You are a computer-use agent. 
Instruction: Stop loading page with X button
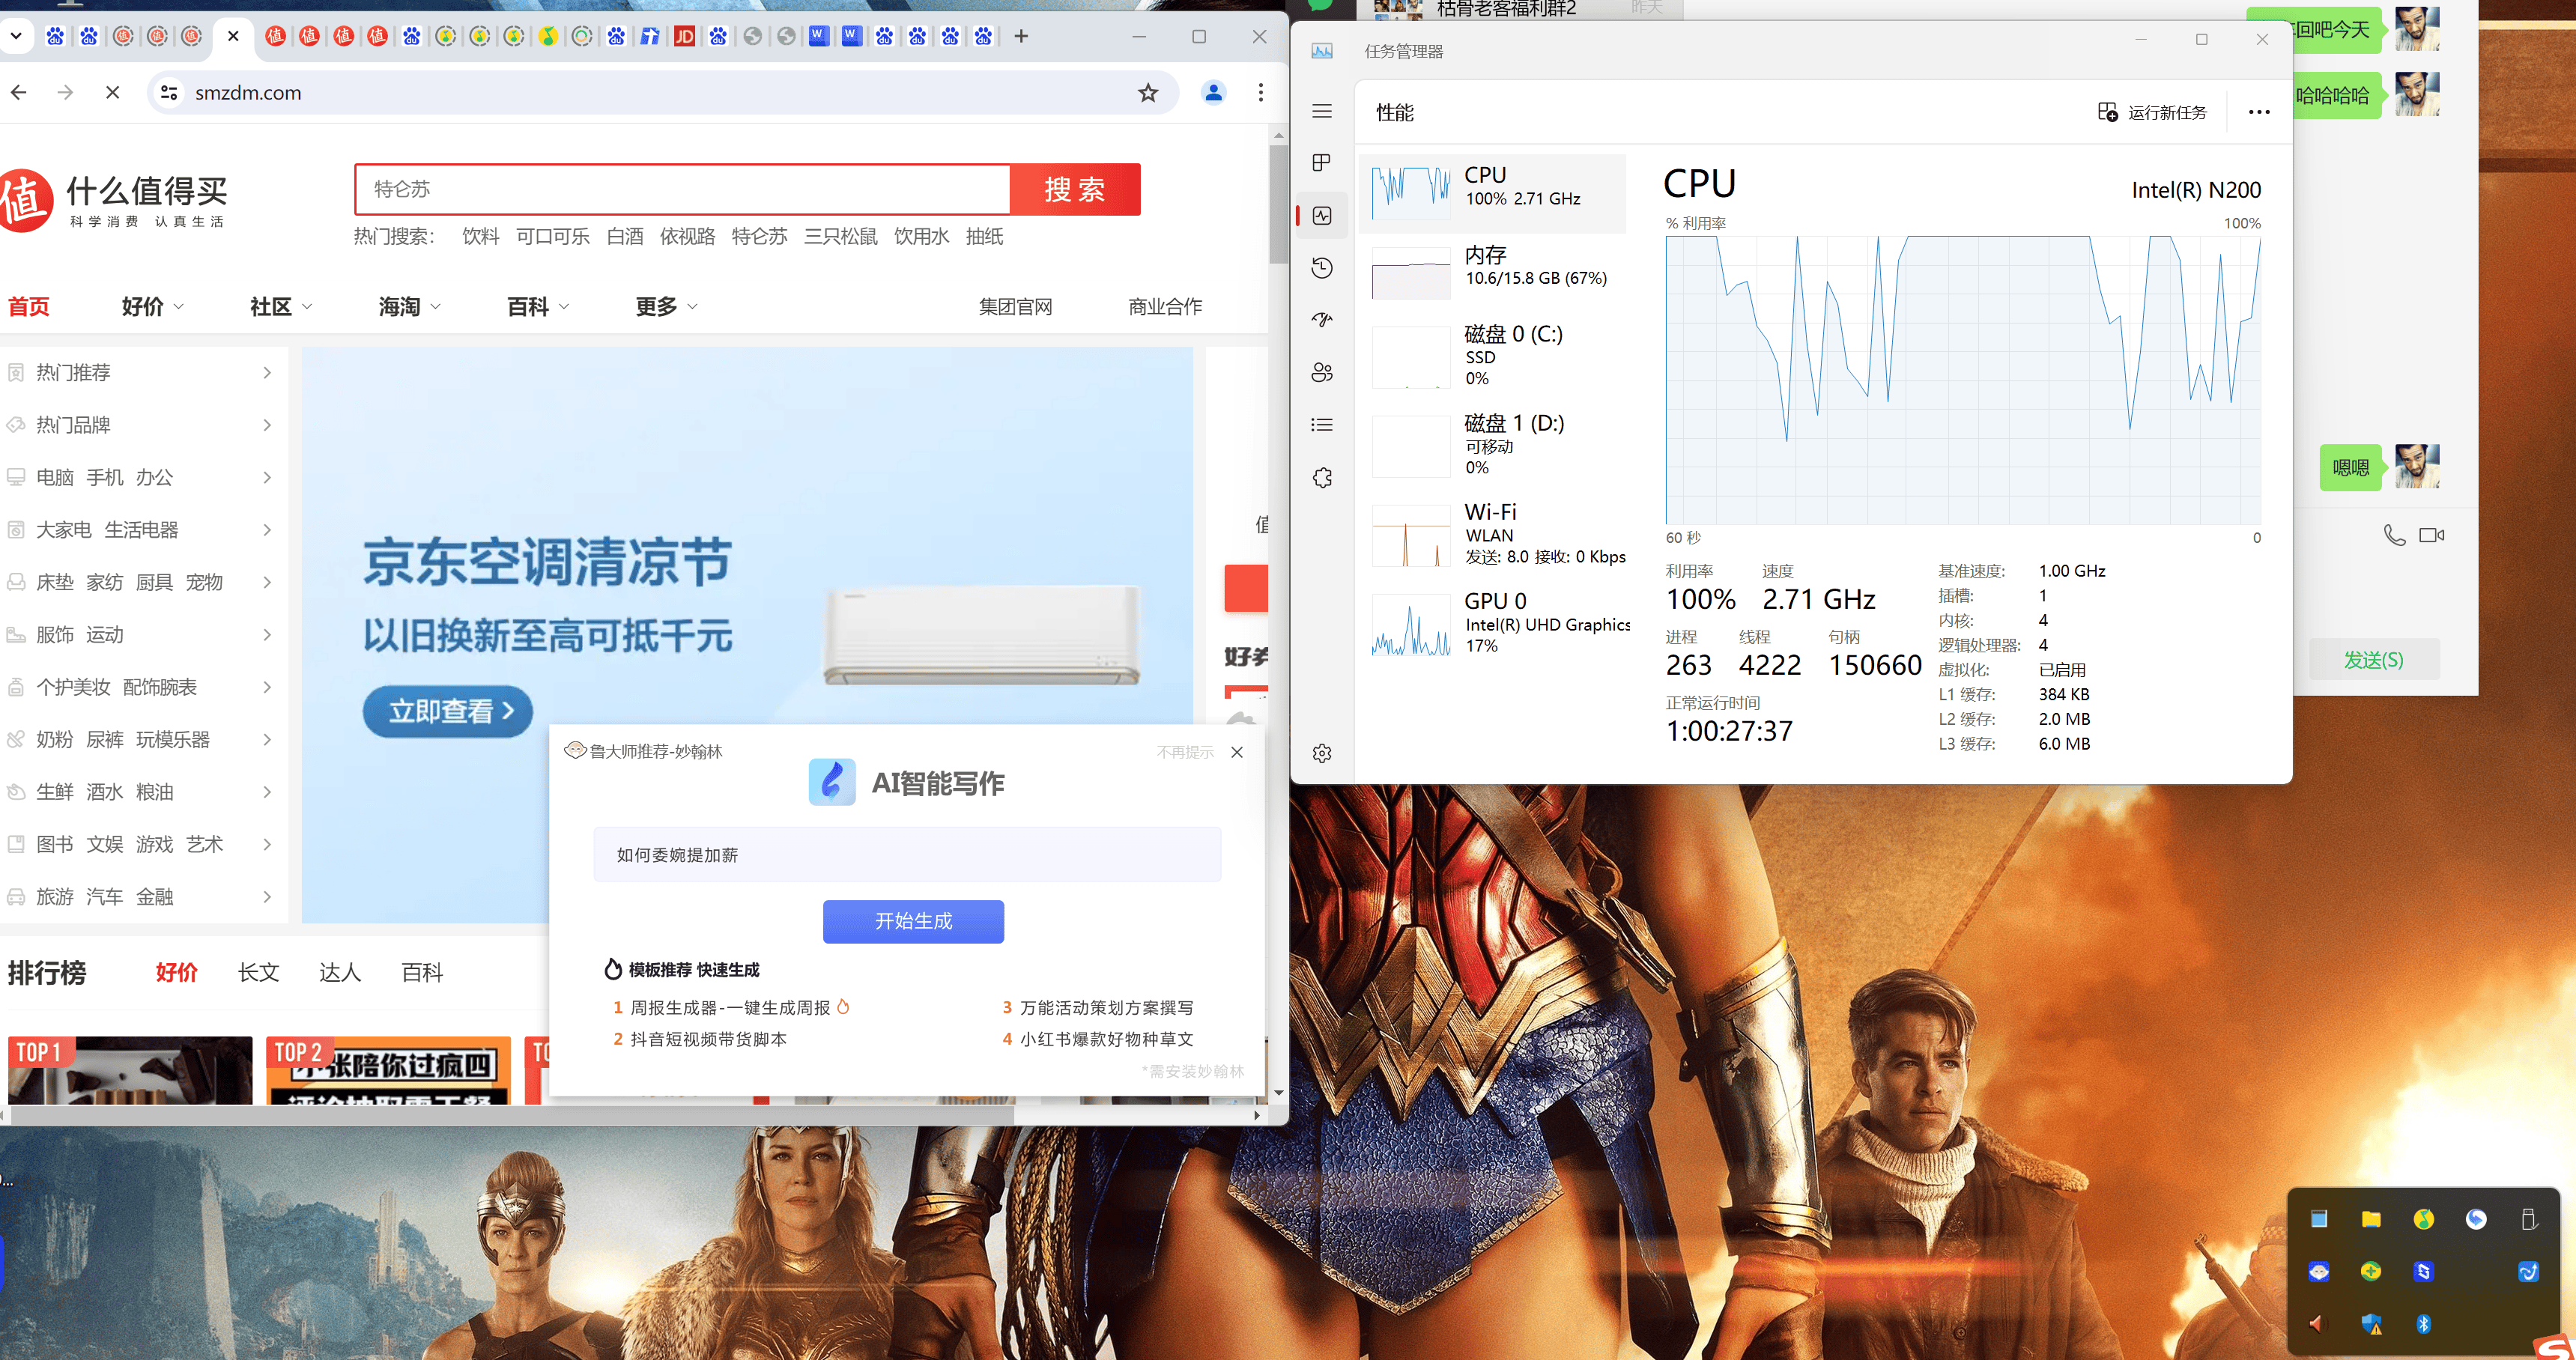coord(112,93)
